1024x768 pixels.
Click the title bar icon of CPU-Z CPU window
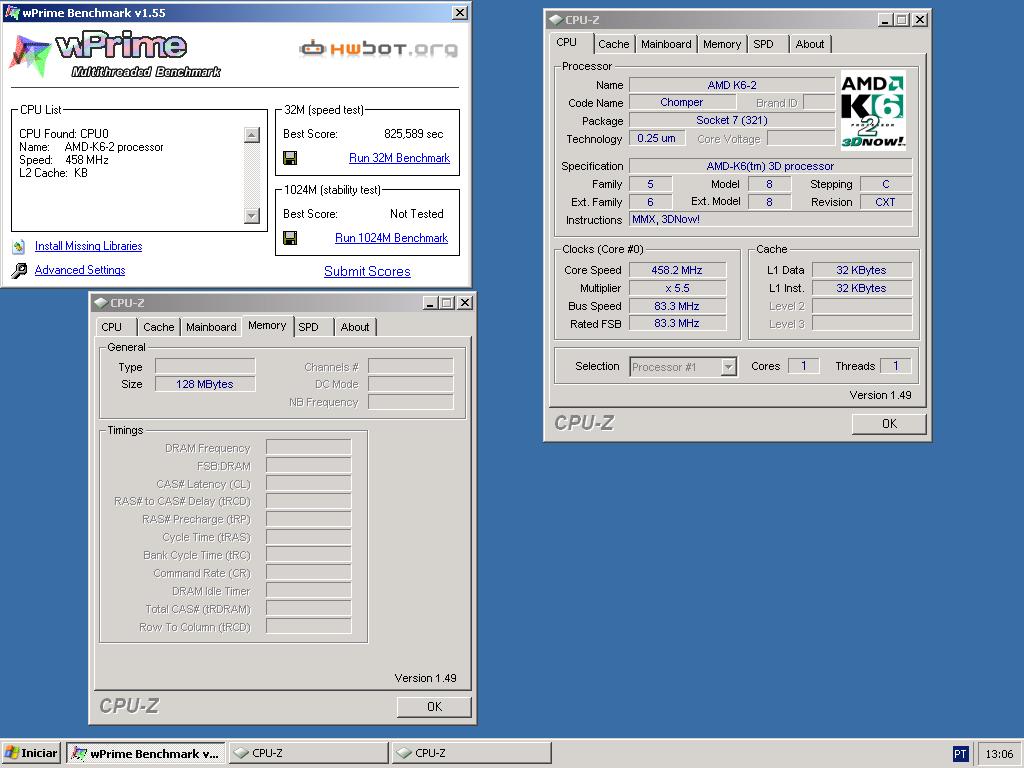[556, 20]
